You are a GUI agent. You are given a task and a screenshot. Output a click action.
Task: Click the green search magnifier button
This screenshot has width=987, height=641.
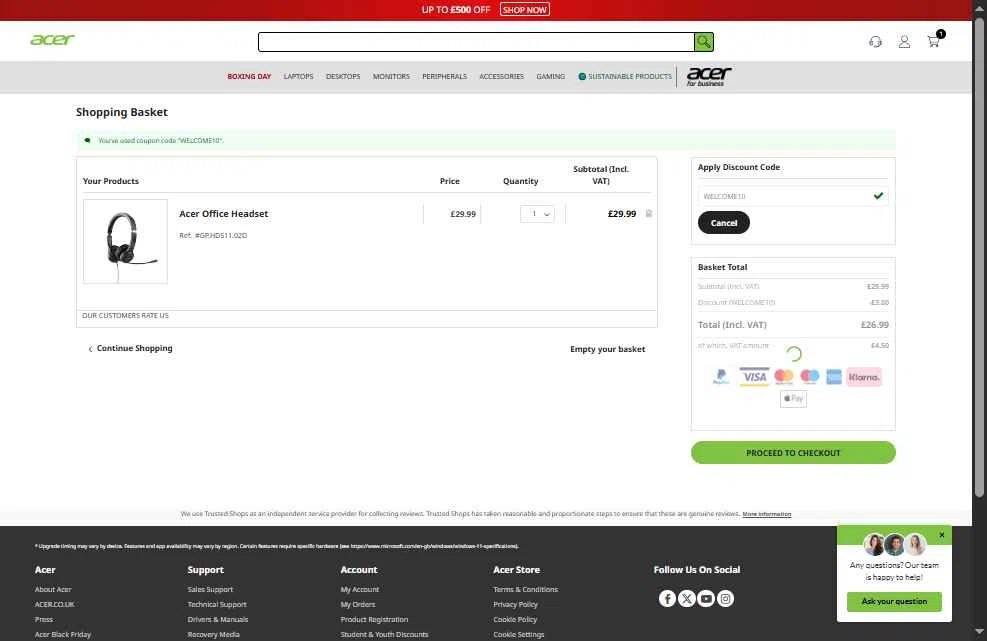coord(704,42)
